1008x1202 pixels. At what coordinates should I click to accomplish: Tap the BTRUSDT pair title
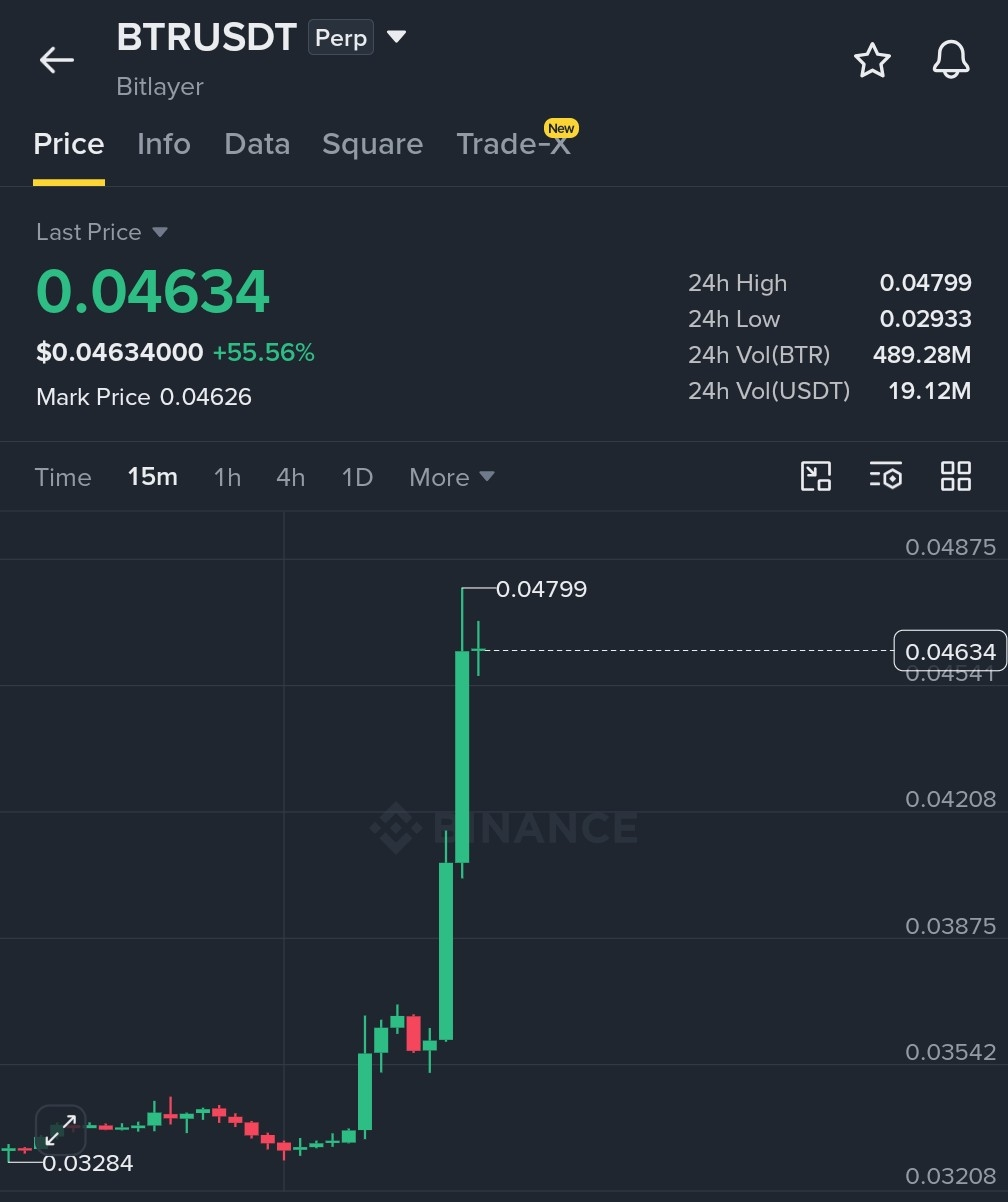(x=206, y=38)
